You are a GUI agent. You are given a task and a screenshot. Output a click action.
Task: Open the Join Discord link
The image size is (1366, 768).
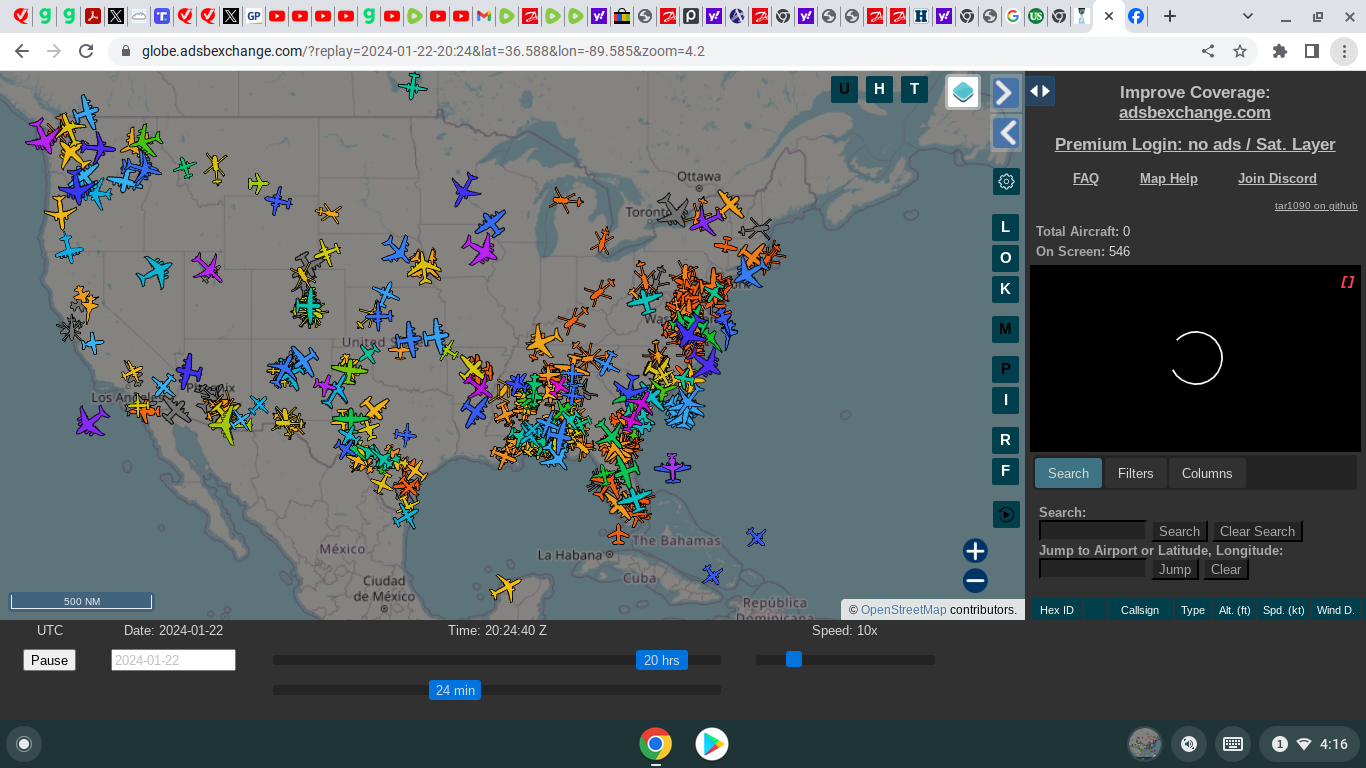pyautogui.click(x=1277, y=179)
